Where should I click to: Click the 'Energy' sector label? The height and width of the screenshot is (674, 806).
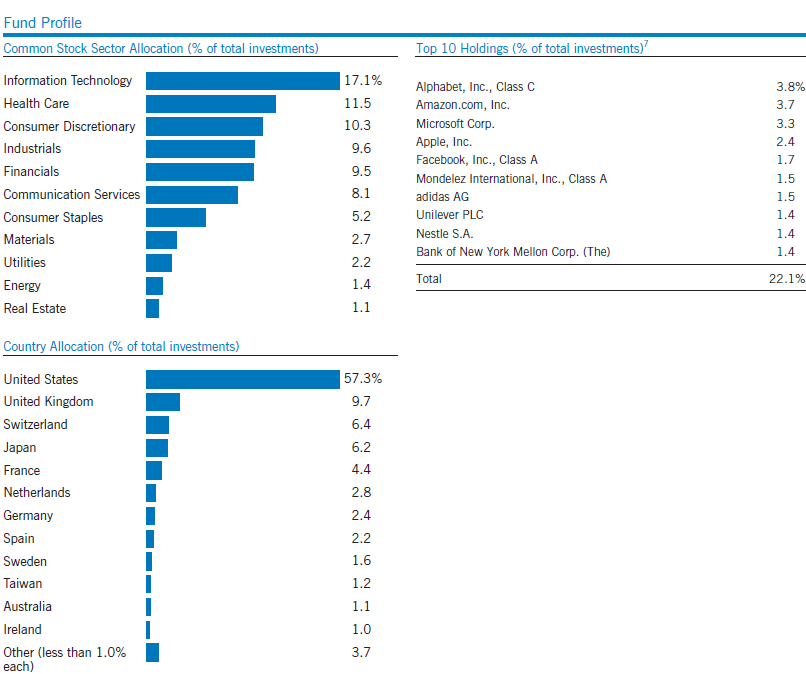tap(22, 286)
